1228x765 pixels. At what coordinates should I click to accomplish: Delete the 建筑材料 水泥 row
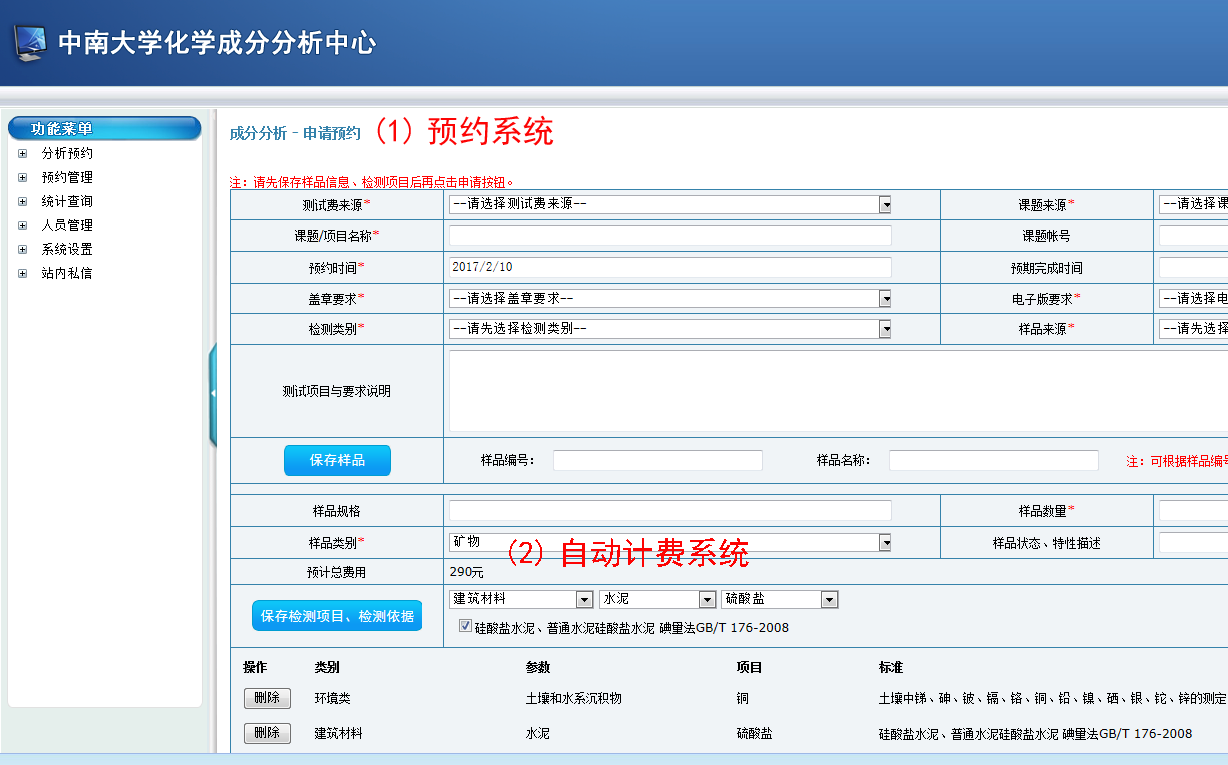click(267, 733)
